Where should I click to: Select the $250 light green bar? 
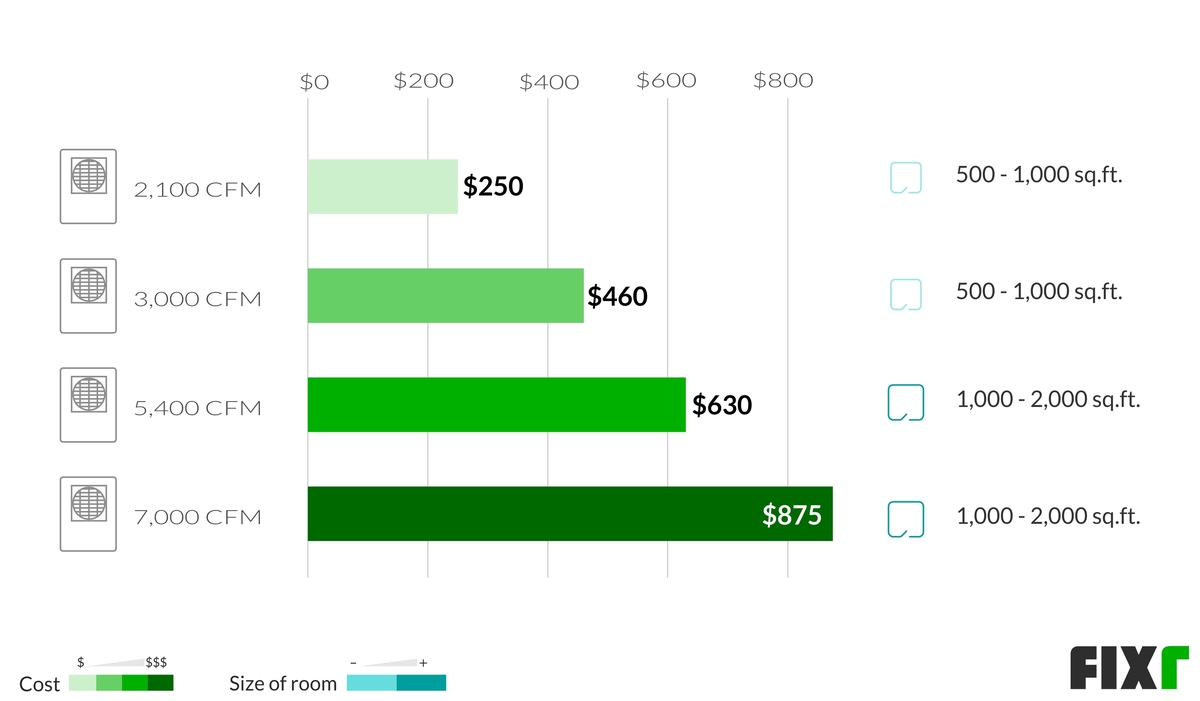(x=382, y=187)
